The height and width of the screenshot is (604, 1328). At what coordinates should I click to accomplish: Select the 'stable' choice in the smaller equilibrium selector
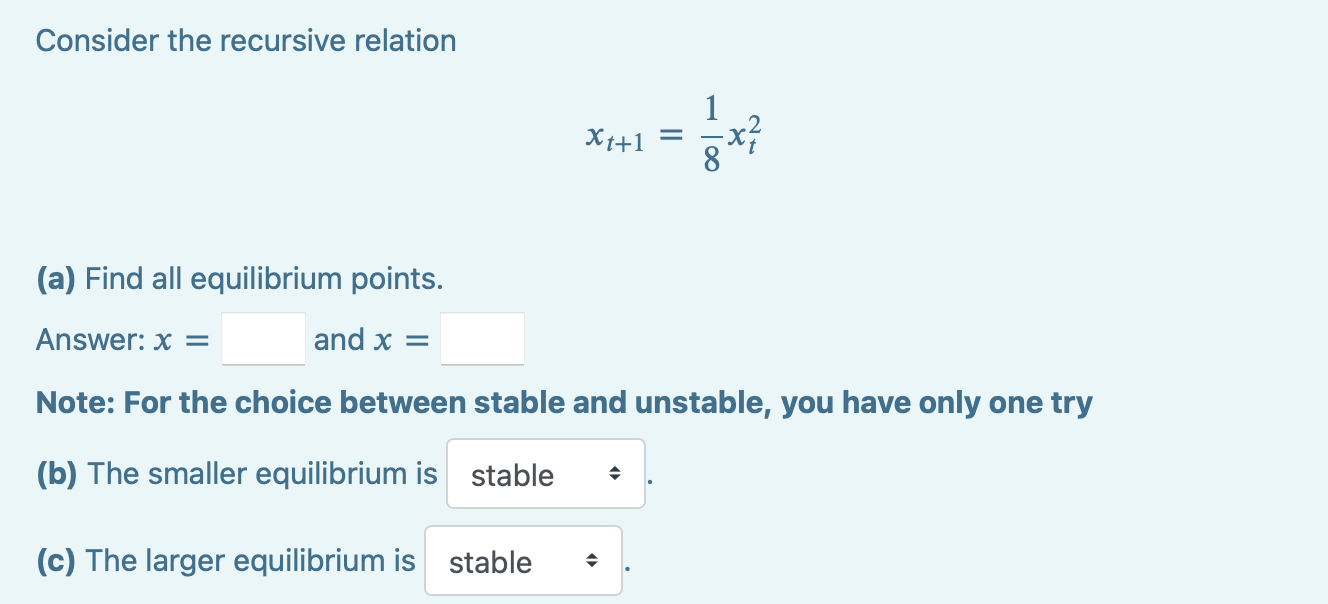pos(512,474)
